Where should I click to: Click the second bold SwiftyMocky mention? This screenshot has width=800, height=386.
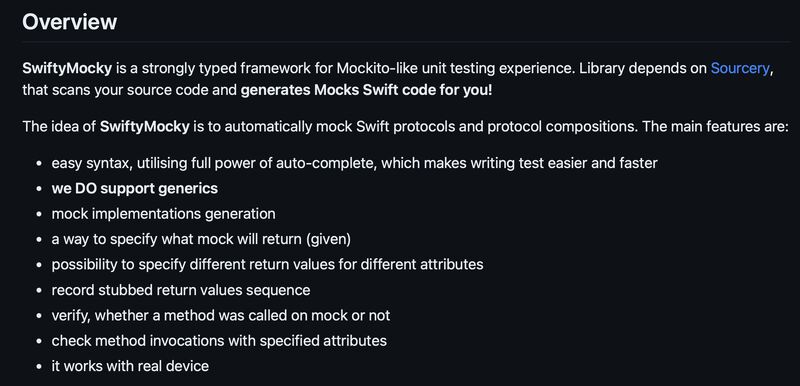click(144, 126)
